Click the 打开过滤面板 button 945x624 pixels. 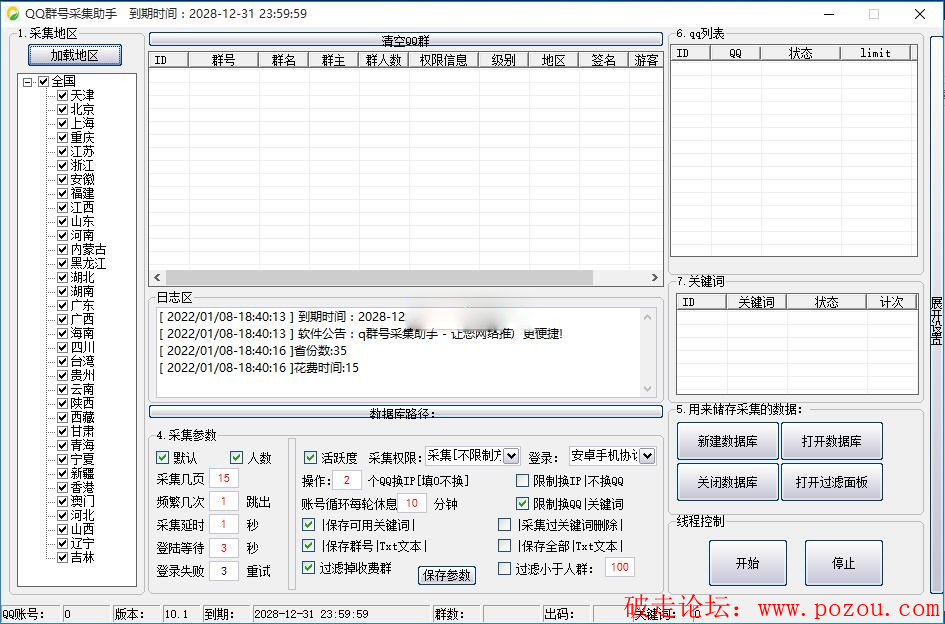coord(832,482)
